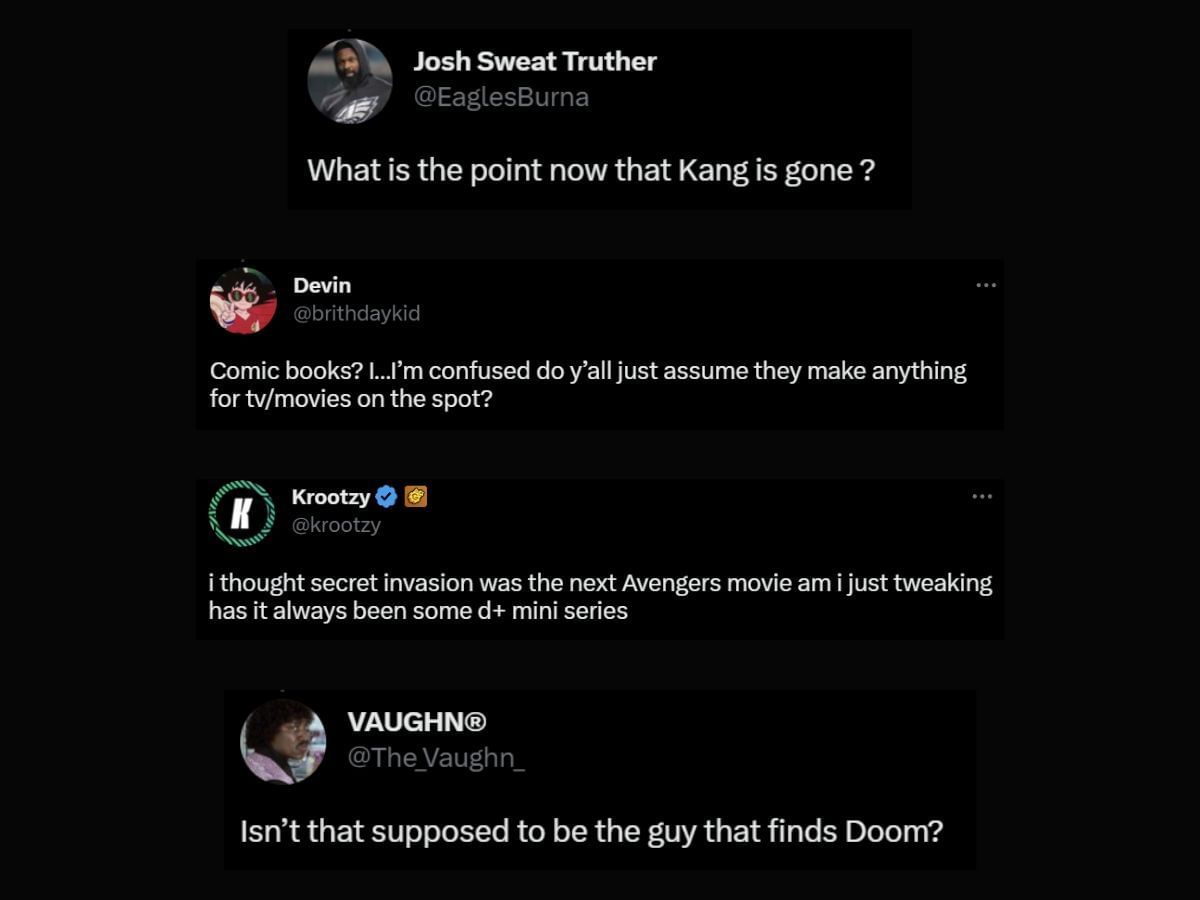Click the Krootzy K logo avatar
Screen dimensions: 1200x900
tap(241, 513)
